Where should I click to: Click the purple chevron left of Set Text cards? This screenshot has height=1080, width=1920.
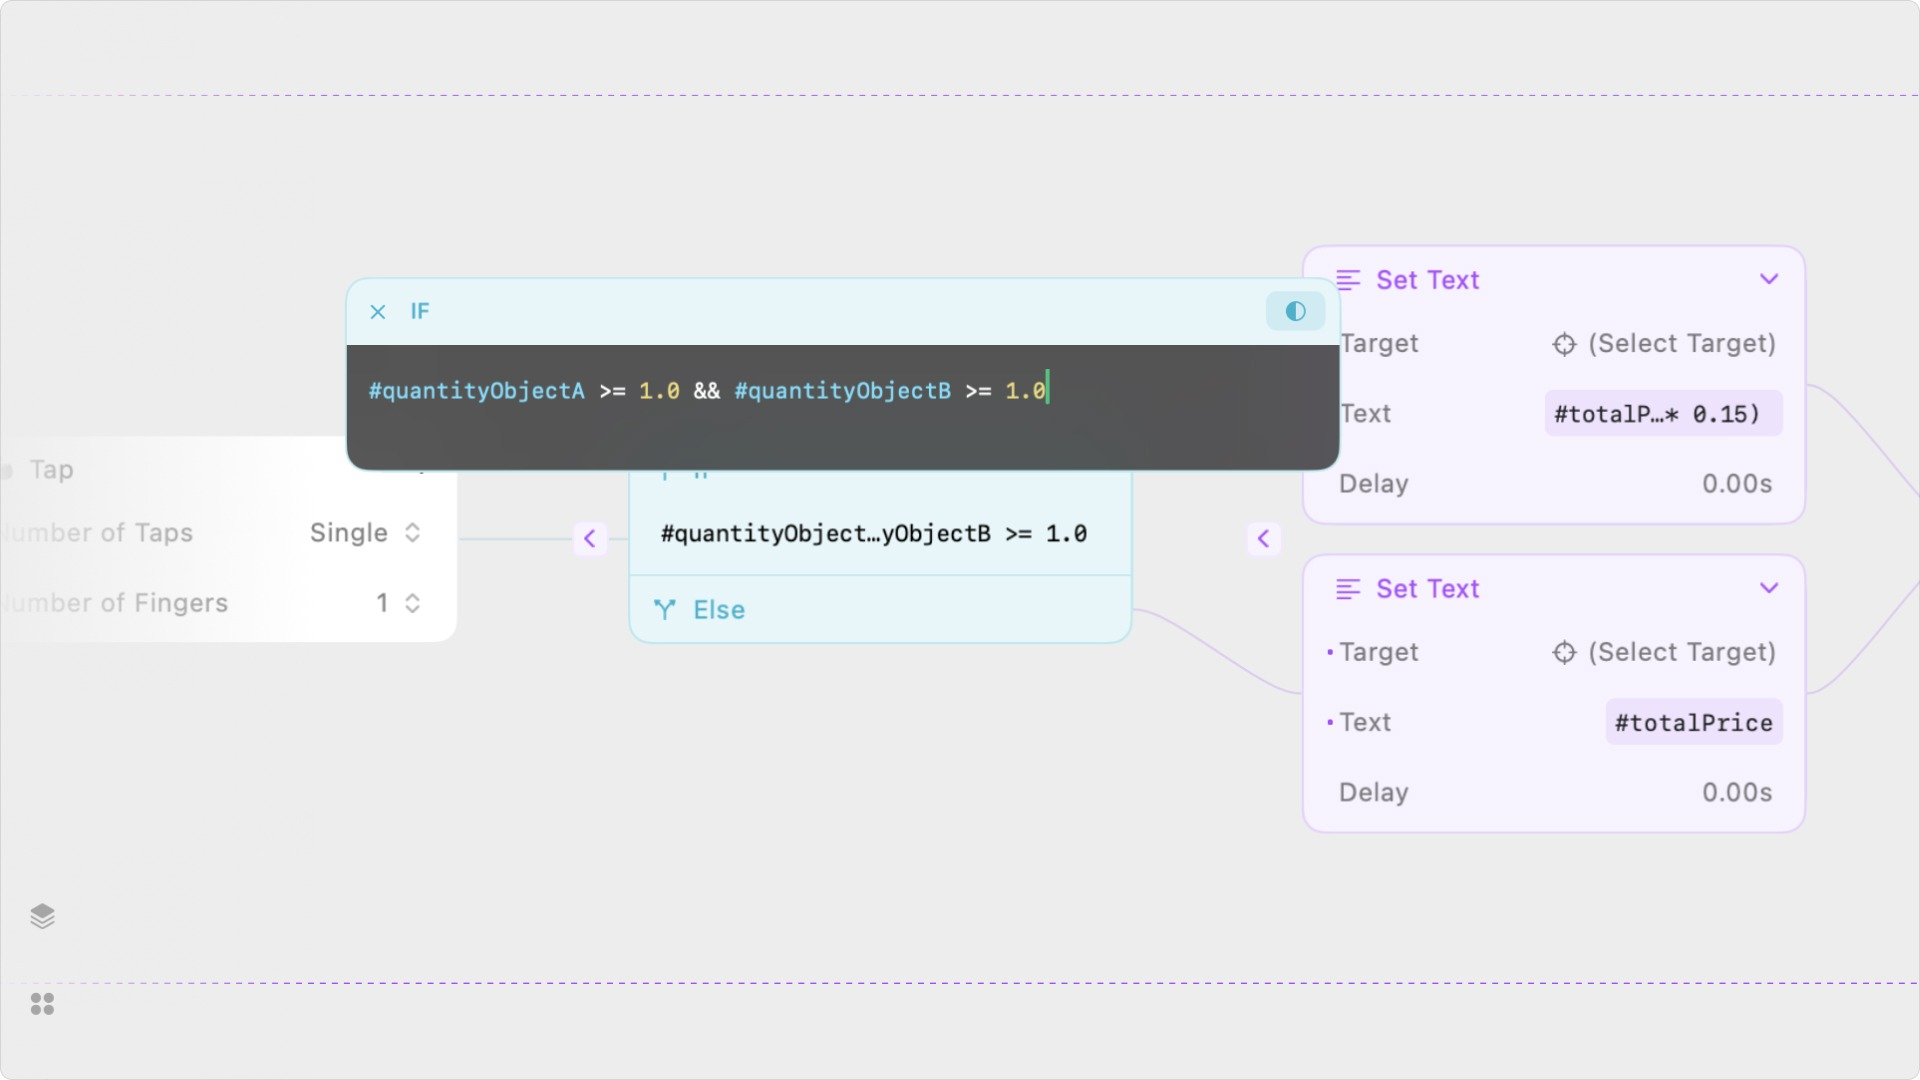1264,539
